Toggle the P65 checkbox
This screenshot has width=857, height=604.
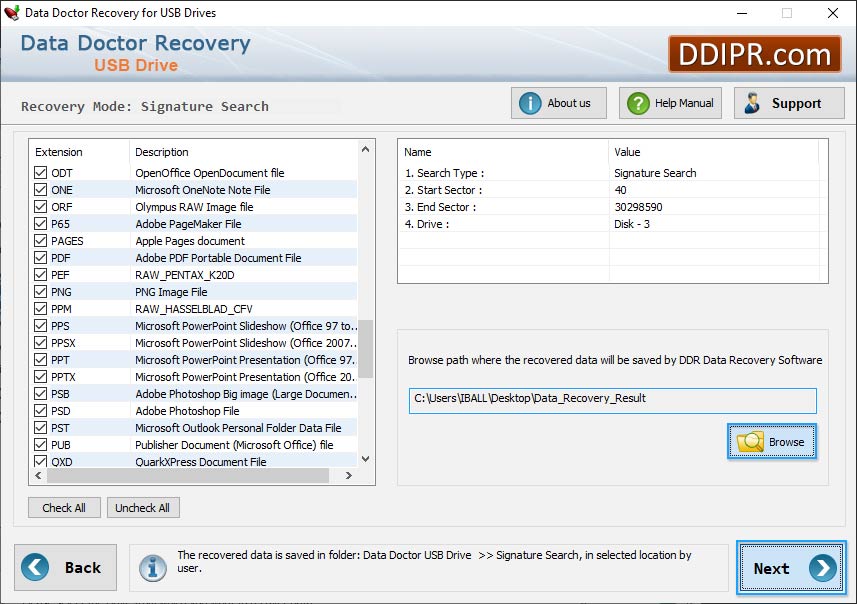coord(40,224)
